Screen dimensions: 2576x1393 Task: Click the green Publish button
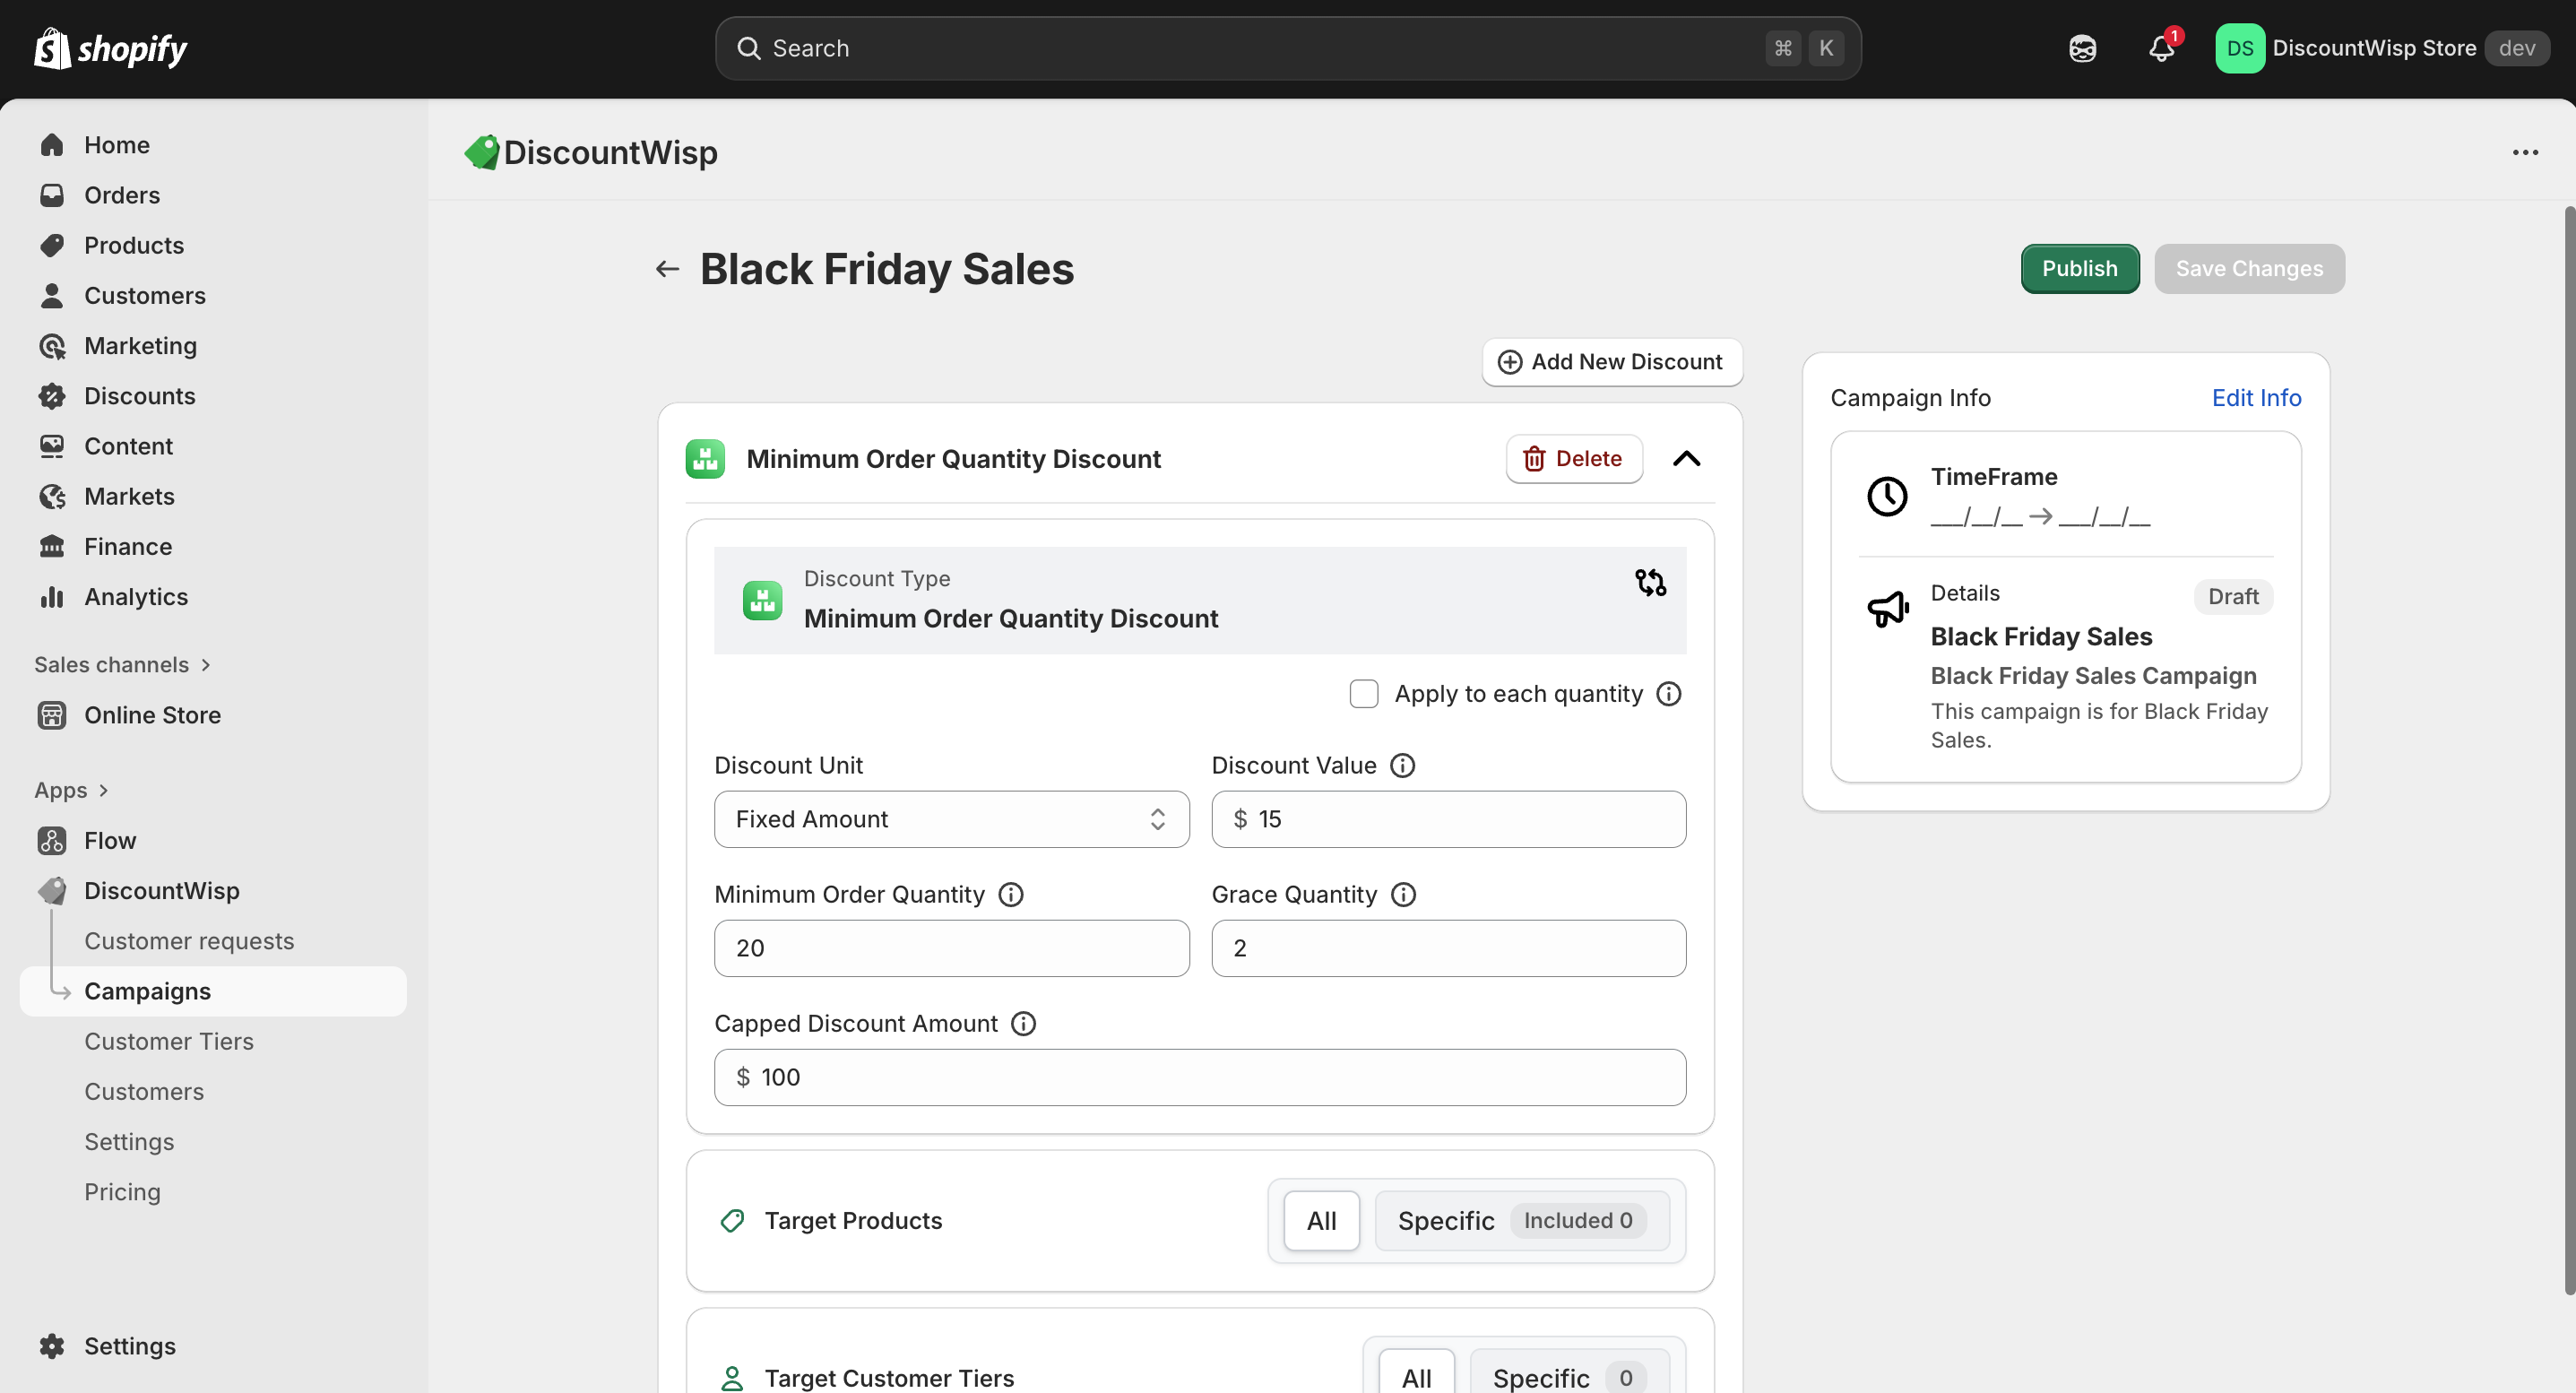pos(2079,269)
